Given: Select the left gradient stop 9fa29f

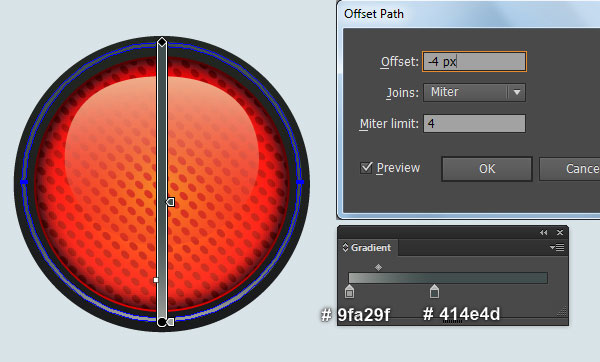Looking at the screenshot, I should (349, 292).
